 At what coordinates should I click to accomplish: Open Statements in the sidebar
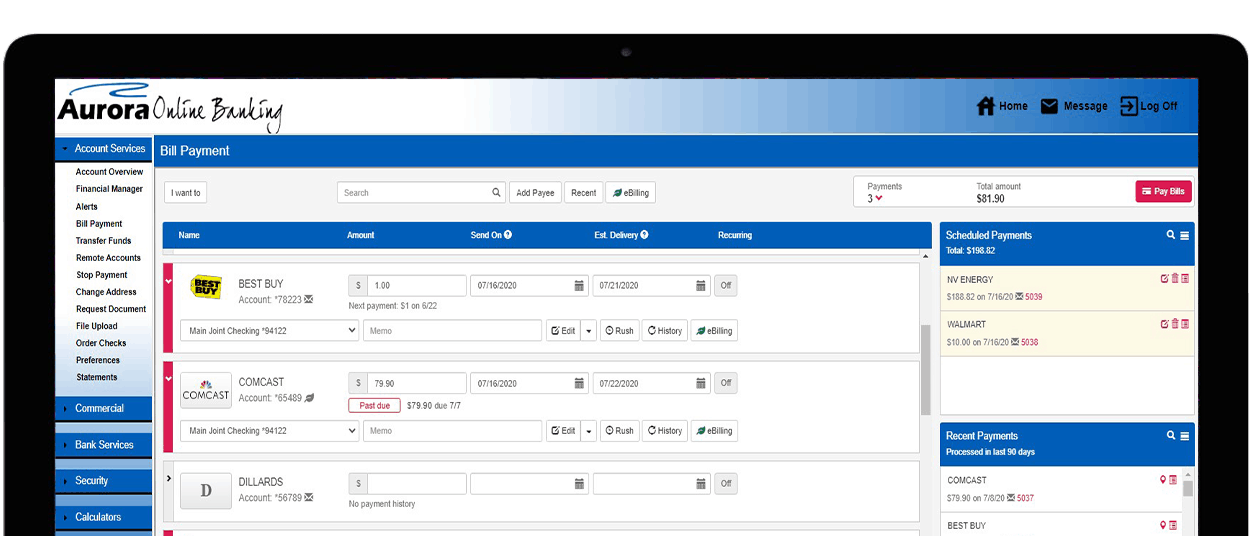tap(97, 377)
